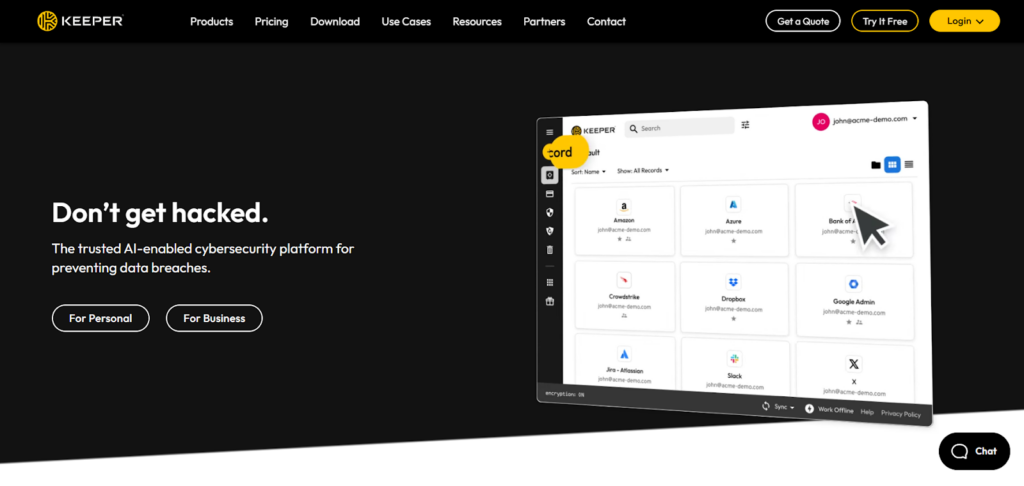Toggle favorite star on Amazon card
This screenshot has width=1024, height=486.
tap(620, 239)
